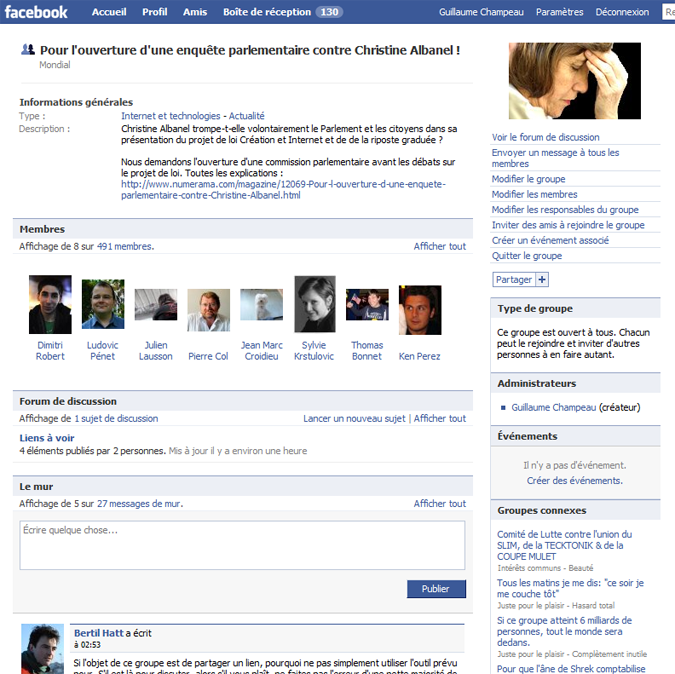
Task: Click the Julien Lausson name link
Action: (x=155, y=351)
